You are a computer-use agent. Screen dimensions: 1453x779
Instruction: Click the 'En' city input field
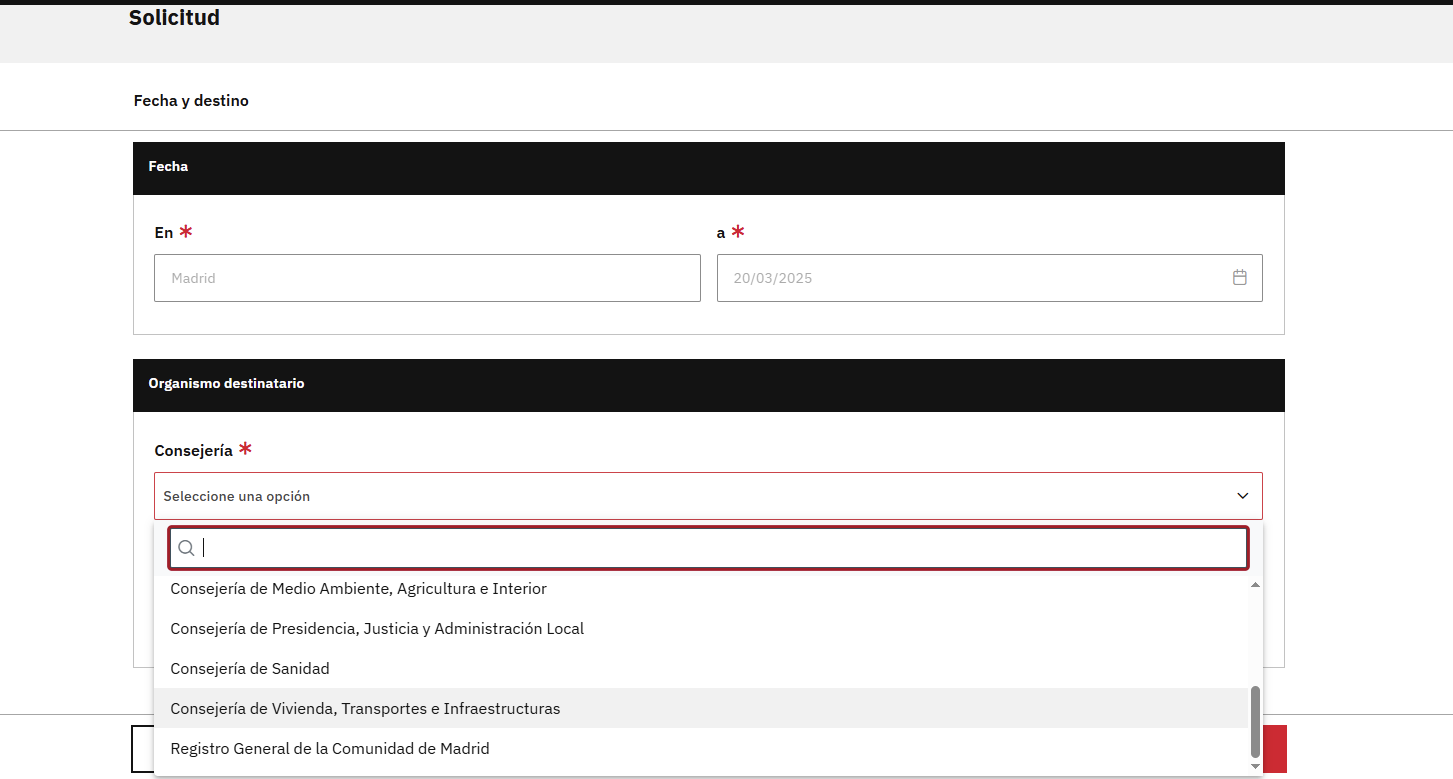[427, 278]
